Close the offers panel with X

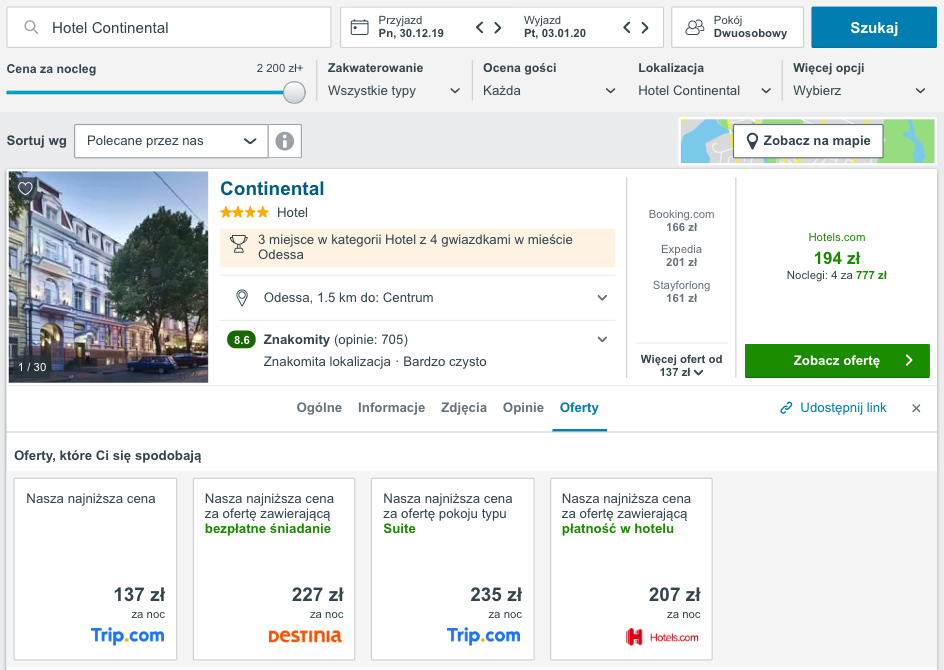tap(916, 408)
